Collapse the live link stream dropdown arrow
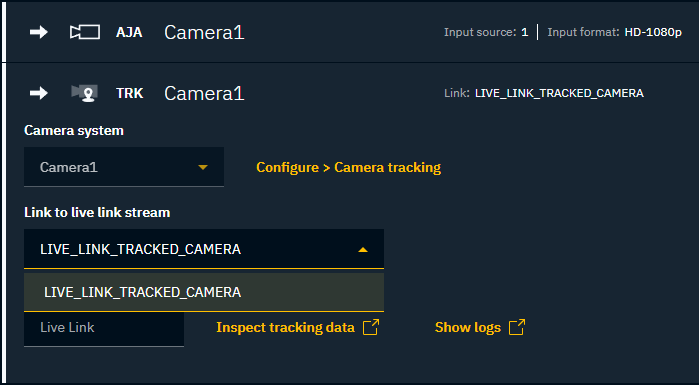Viewport: 699px width, 385px height. point(363,250)
